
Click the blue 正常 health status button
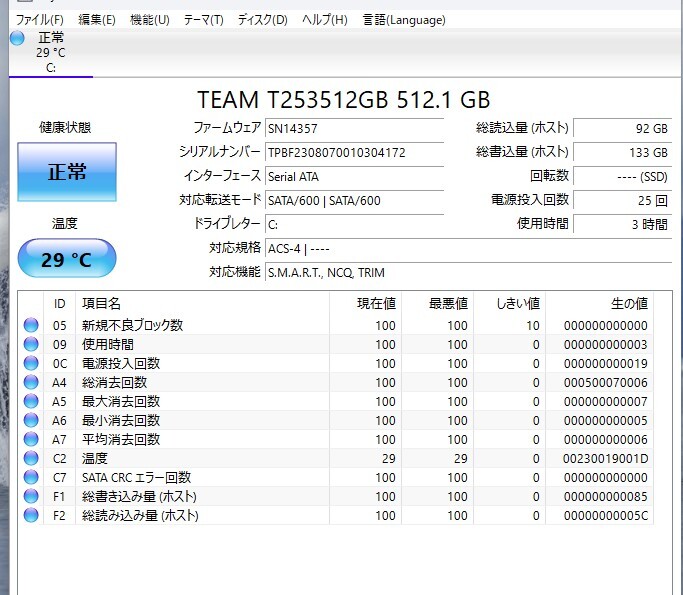(67, 171)
